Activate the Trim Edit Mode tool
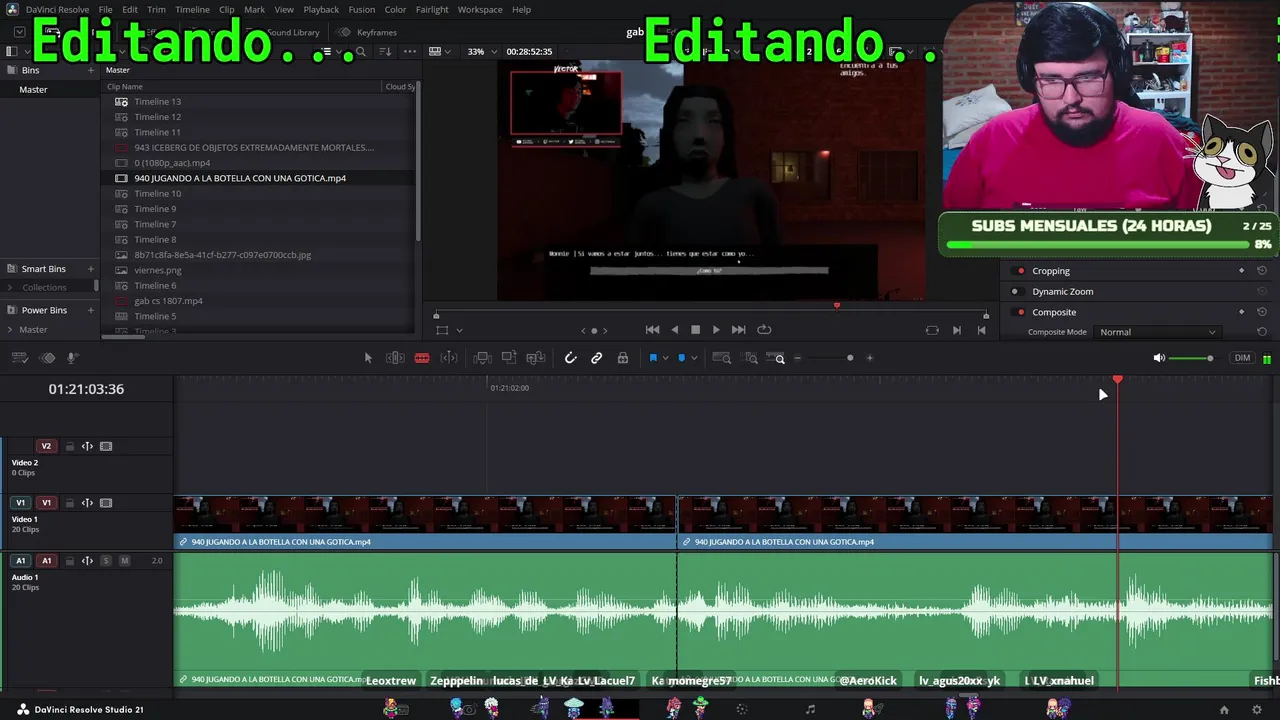Screen dimensions: 1280x720 [395, 358]
